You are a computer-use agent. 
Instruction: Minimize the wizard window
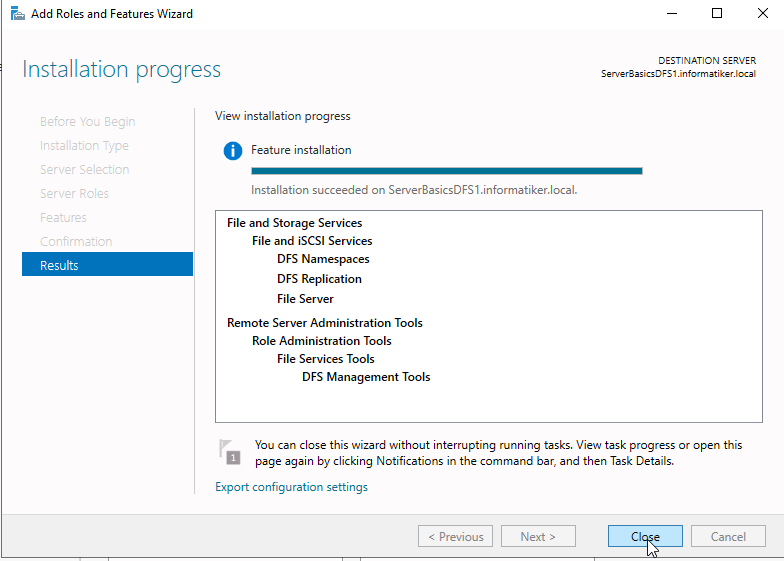pos(672,14)
